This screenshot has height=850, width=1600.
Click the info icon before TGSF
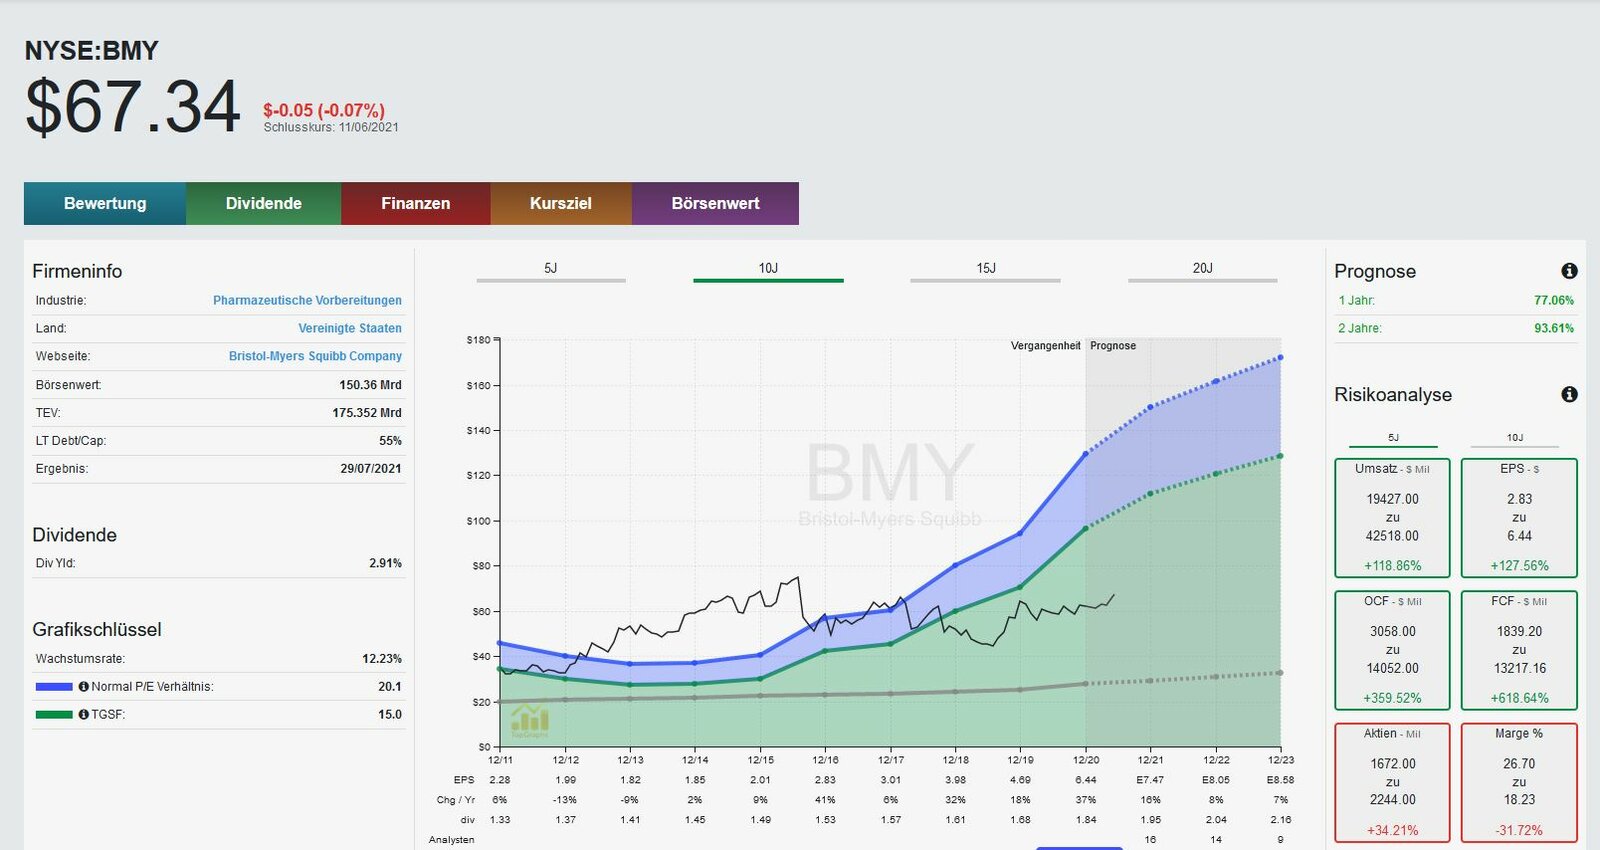(x=84, y=715)
